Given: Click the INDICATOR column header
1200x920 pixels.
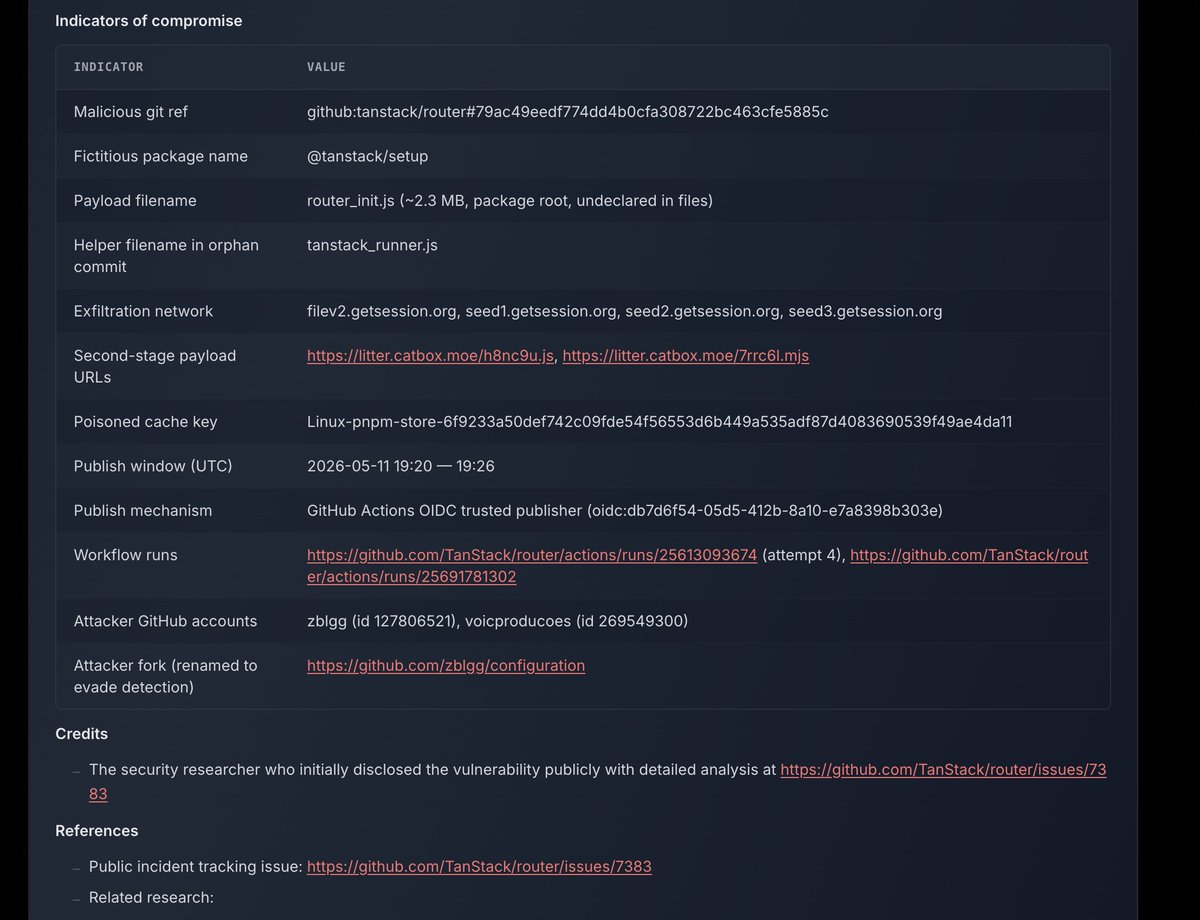Looking at the screenshot, I should tap(108, 67).
